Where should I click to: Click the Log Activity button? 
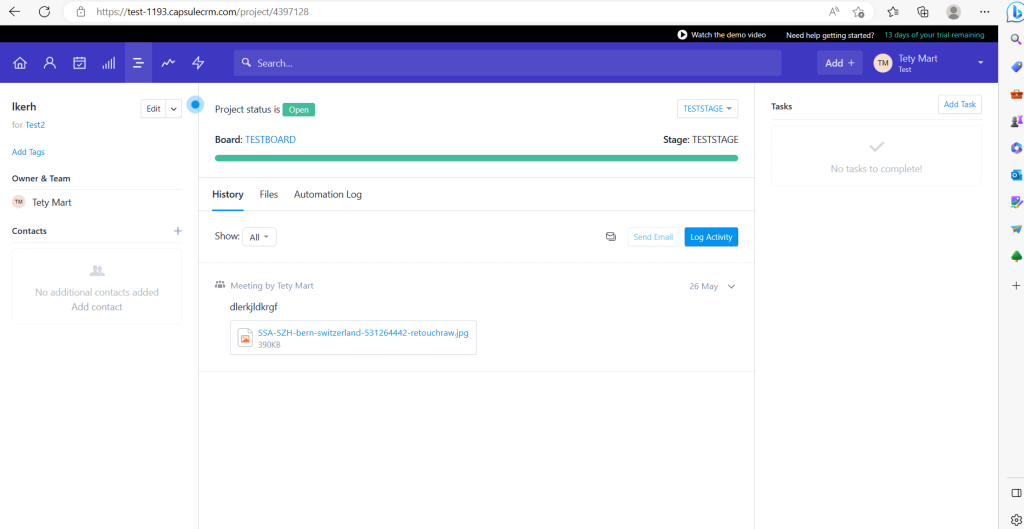click(x=711, y=236)
